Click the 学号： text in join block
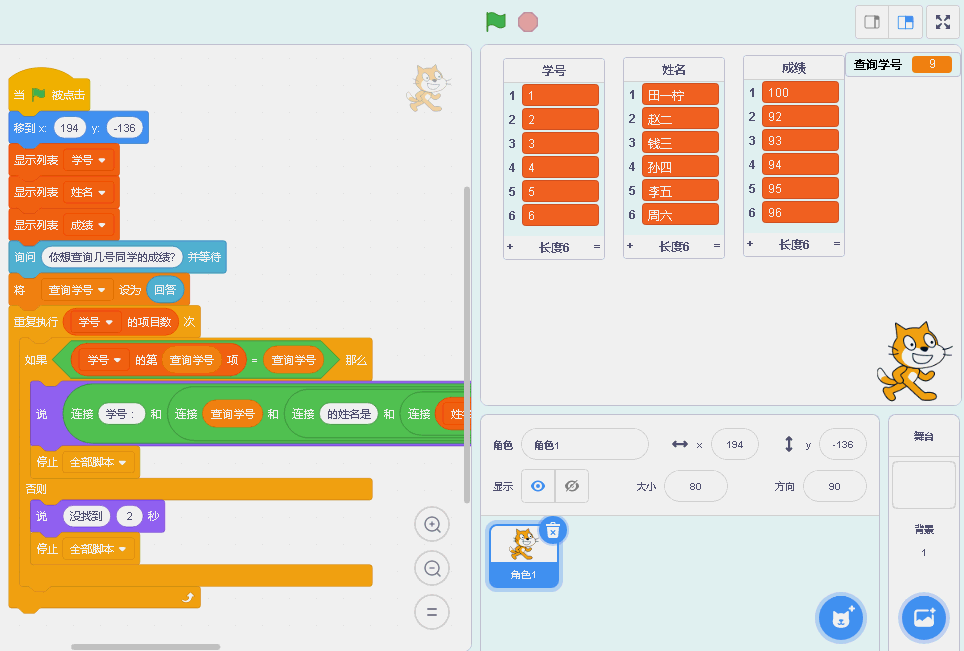964x651 pixels. 121,414
